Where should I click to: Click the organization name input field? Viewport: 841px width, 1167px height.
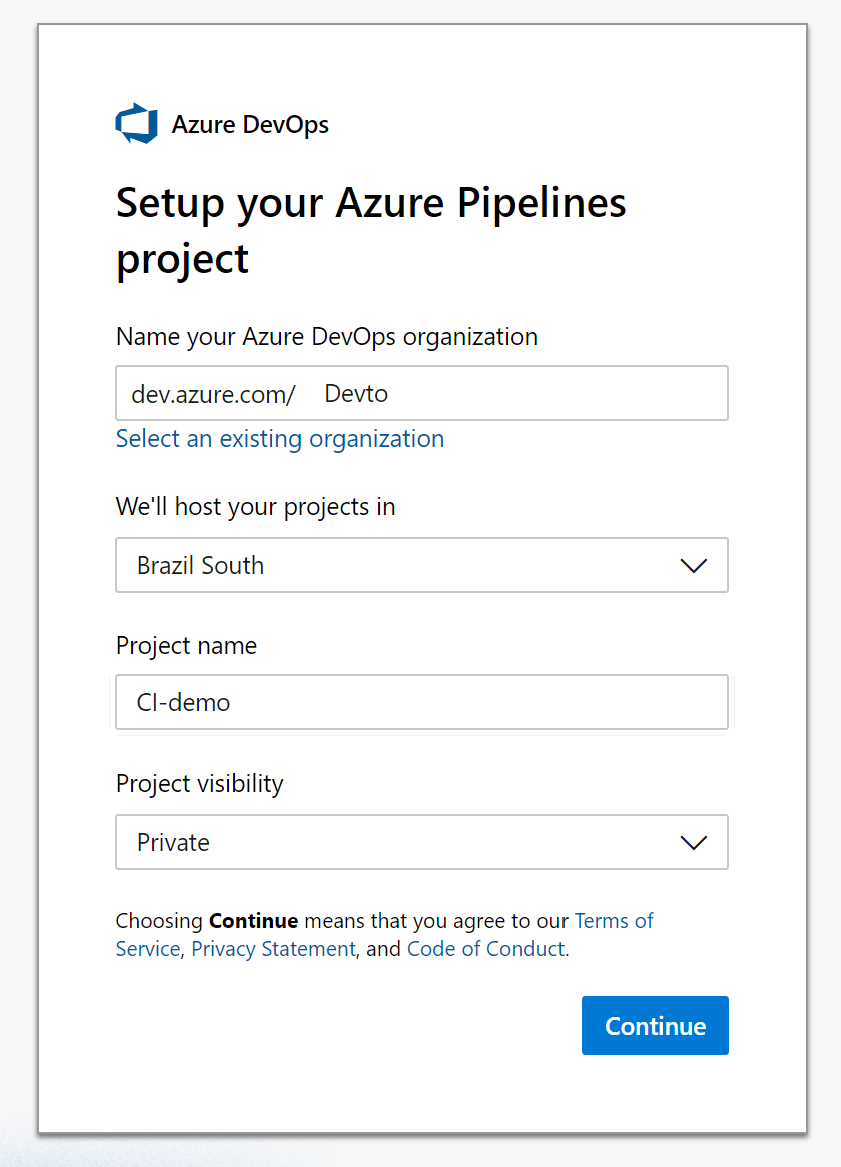[422, 393]
